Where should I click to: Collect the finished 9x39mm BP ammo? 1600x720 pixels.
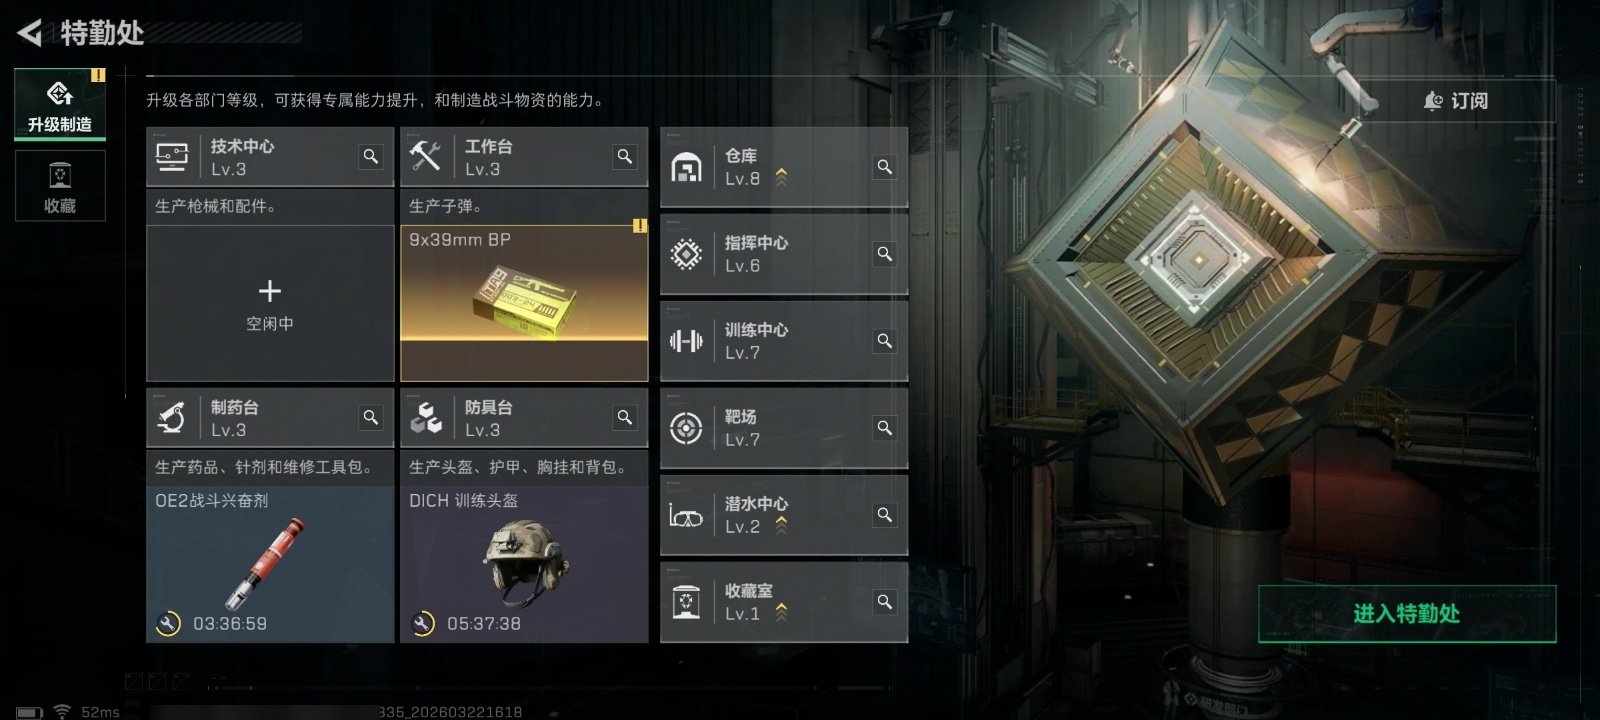524,303
